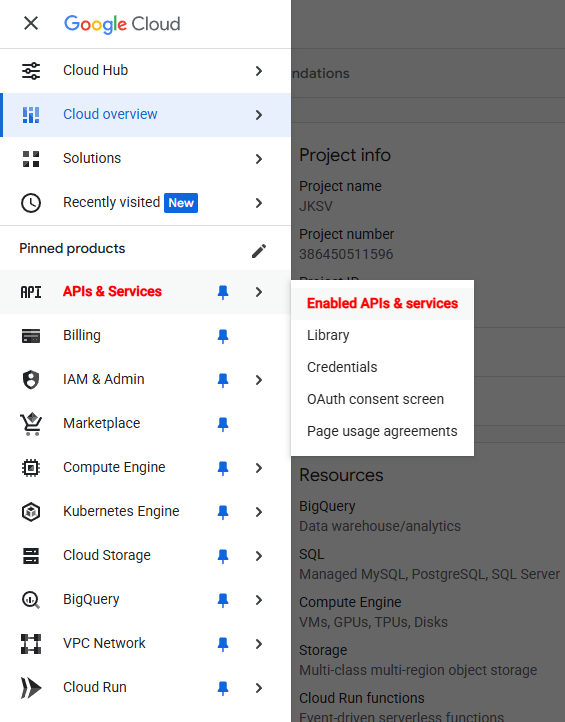The width and height of the screenshot is (565, 722).
Task: Click the Solutions grid icon
Action: pyautogui.click(x=31, y=159)
